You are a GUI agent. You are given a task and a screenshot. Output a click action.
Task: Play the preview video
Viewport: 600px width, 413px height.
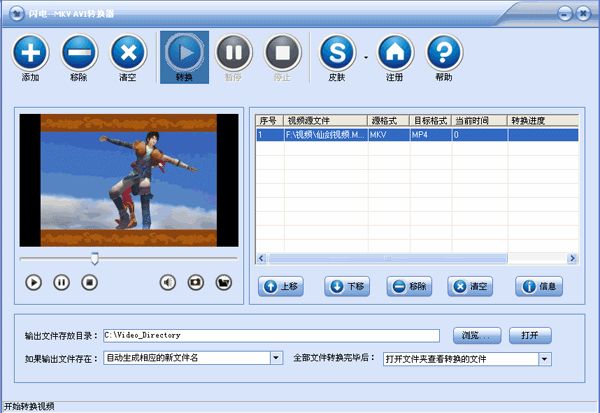[x=34, y=283]
